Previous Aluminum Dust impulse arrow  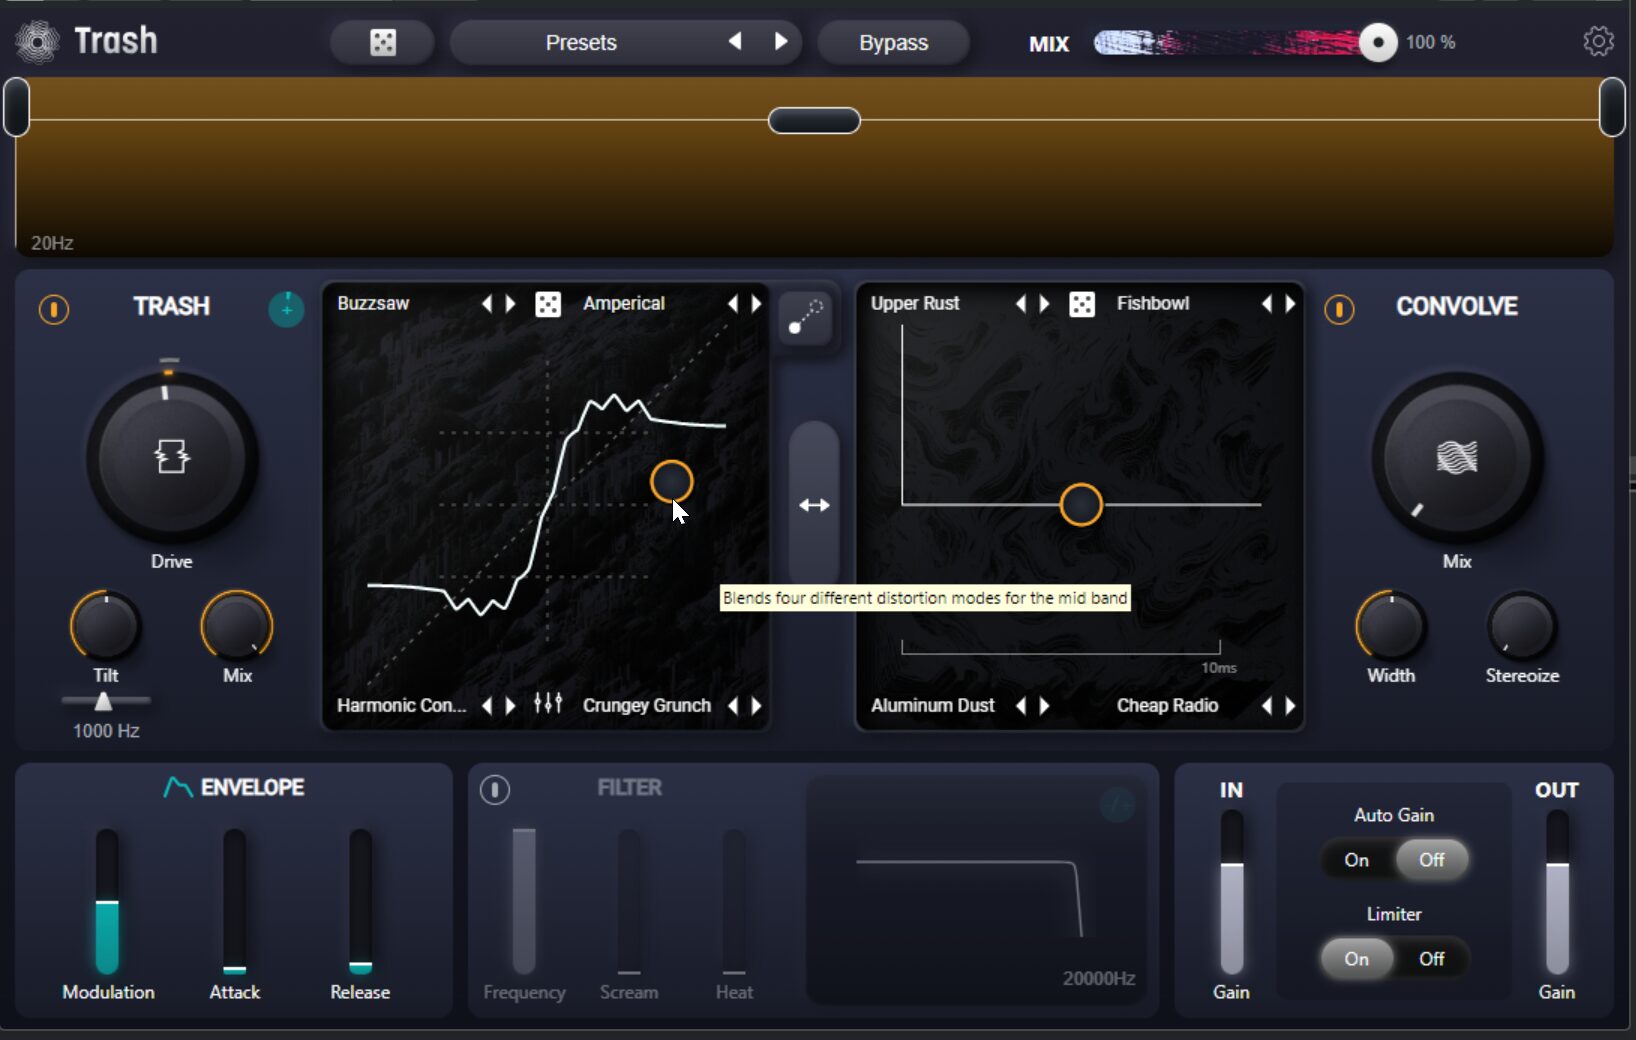pos(1021,705)
